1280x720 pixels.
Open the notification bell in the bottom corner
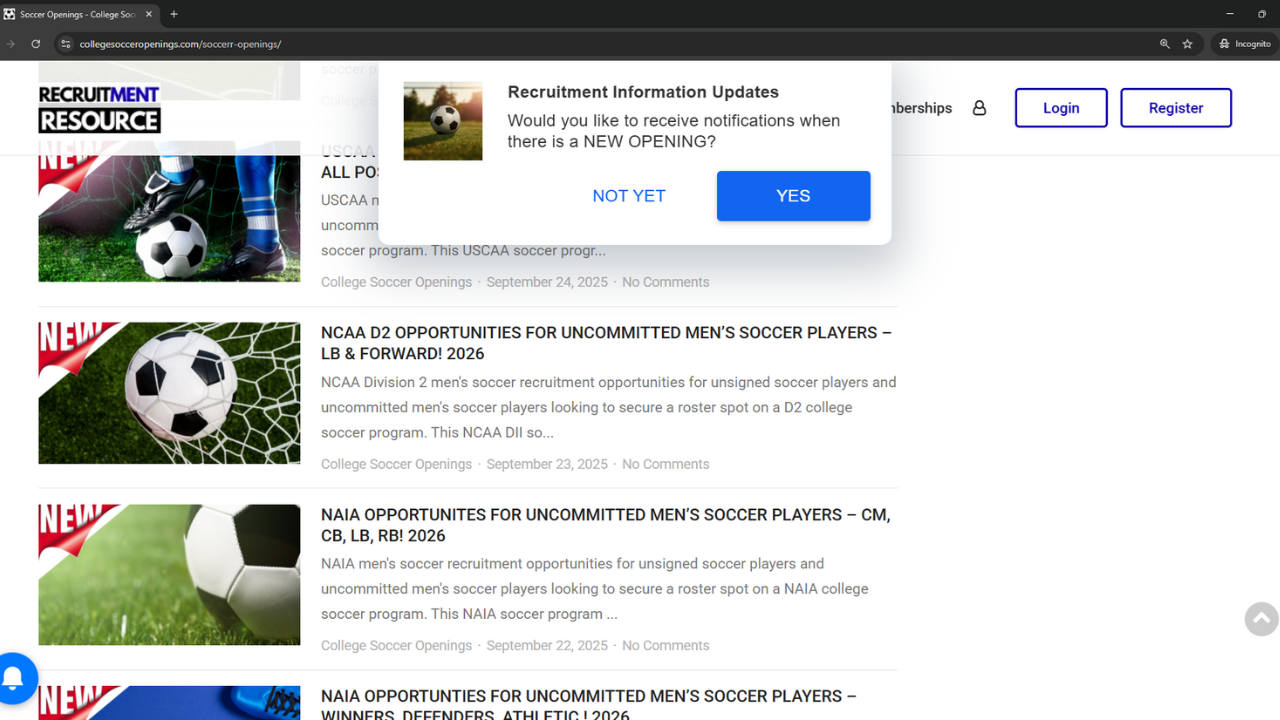click(x=14, y=678)
